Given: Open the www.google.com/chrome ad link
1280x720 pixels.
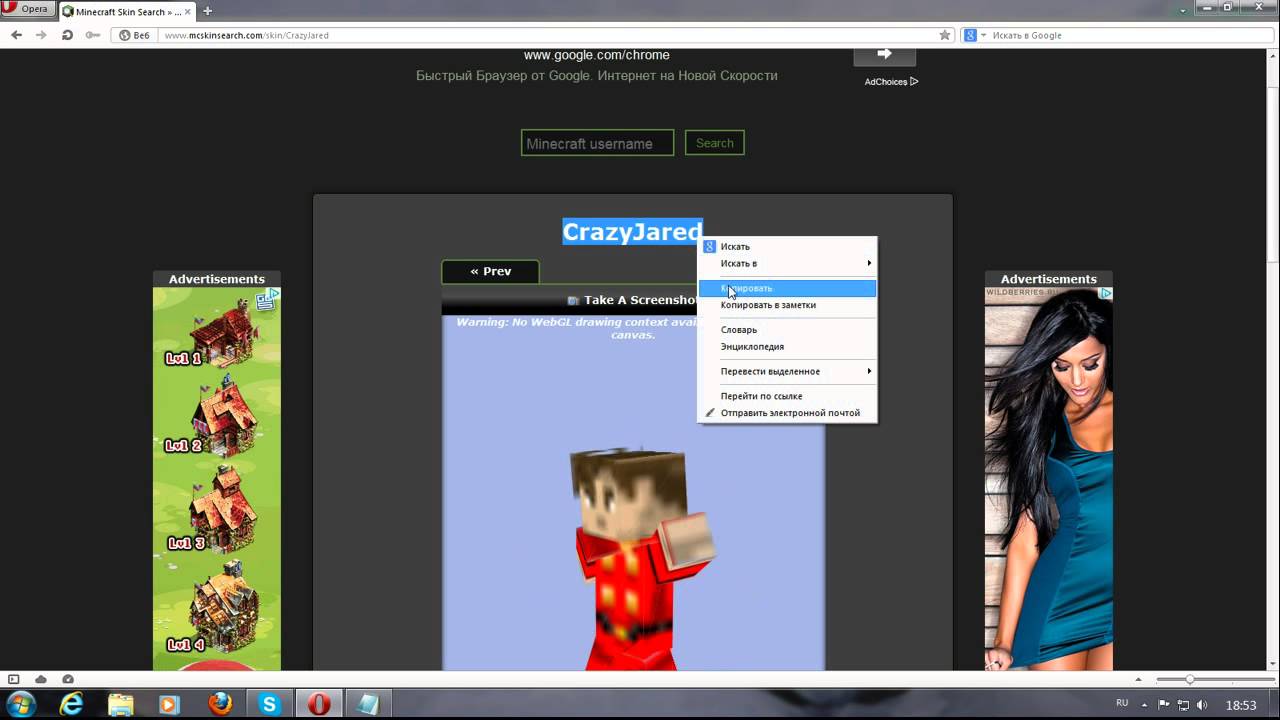Looking at the screenshot, I should [597, 55].
